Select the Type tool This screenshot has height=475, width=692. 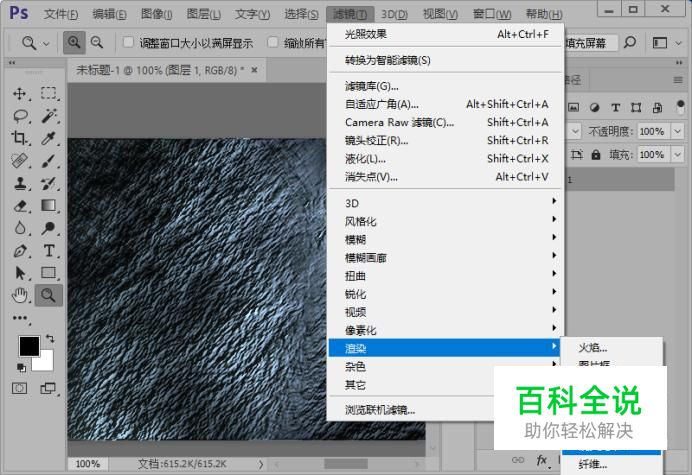(49, 251)
